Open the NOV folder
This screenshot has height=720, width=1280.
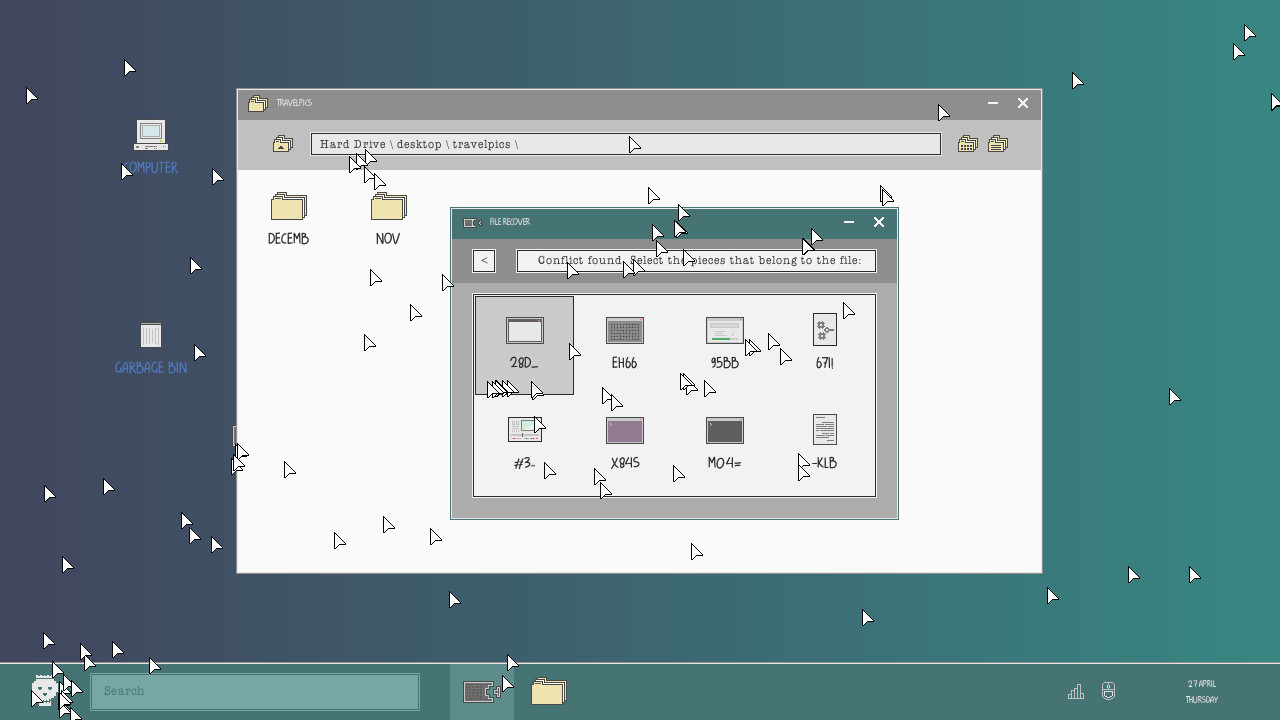coord(388,219)
